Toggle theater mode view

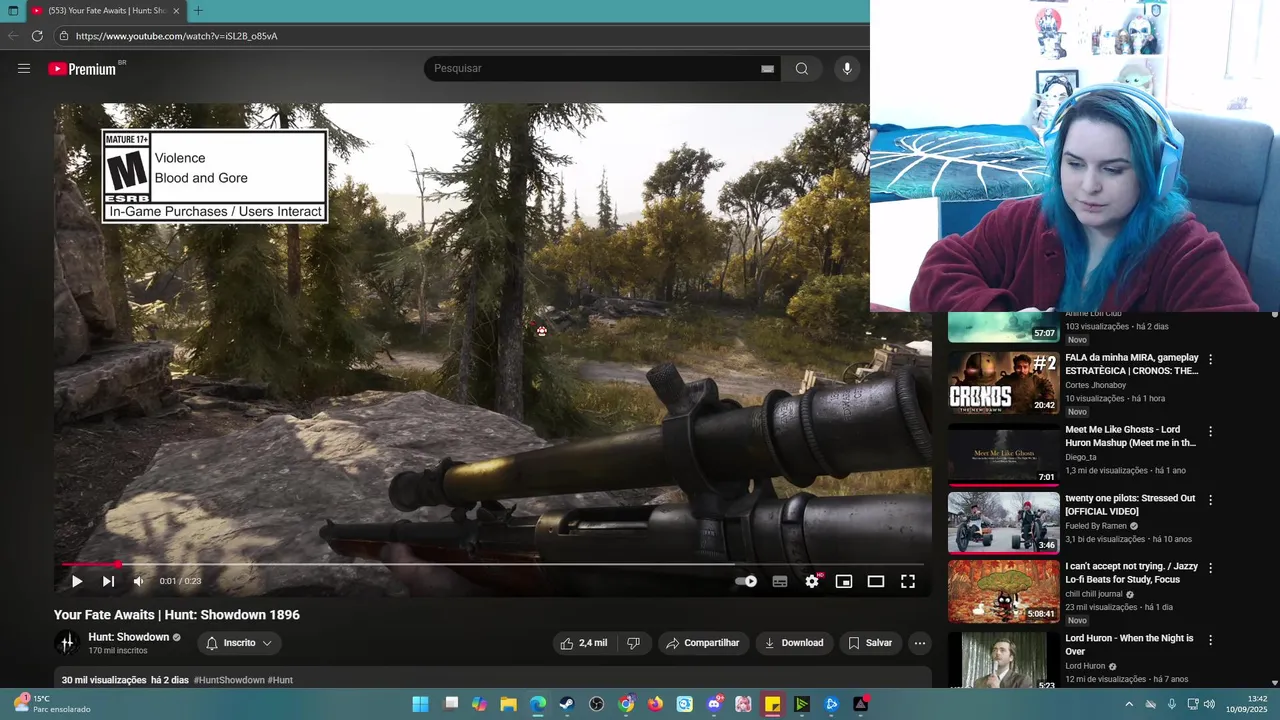pyautogui.click(x=876, y=581)
